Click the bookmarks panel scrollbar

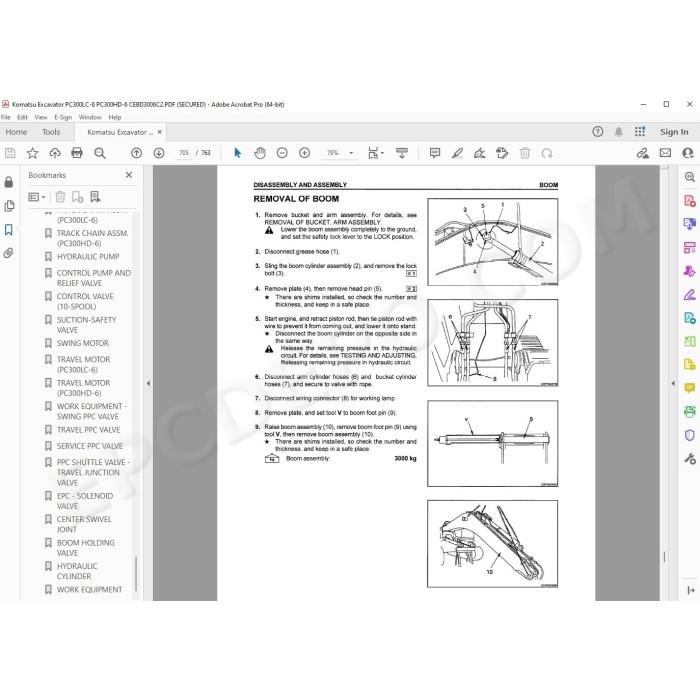pos(136,574)
